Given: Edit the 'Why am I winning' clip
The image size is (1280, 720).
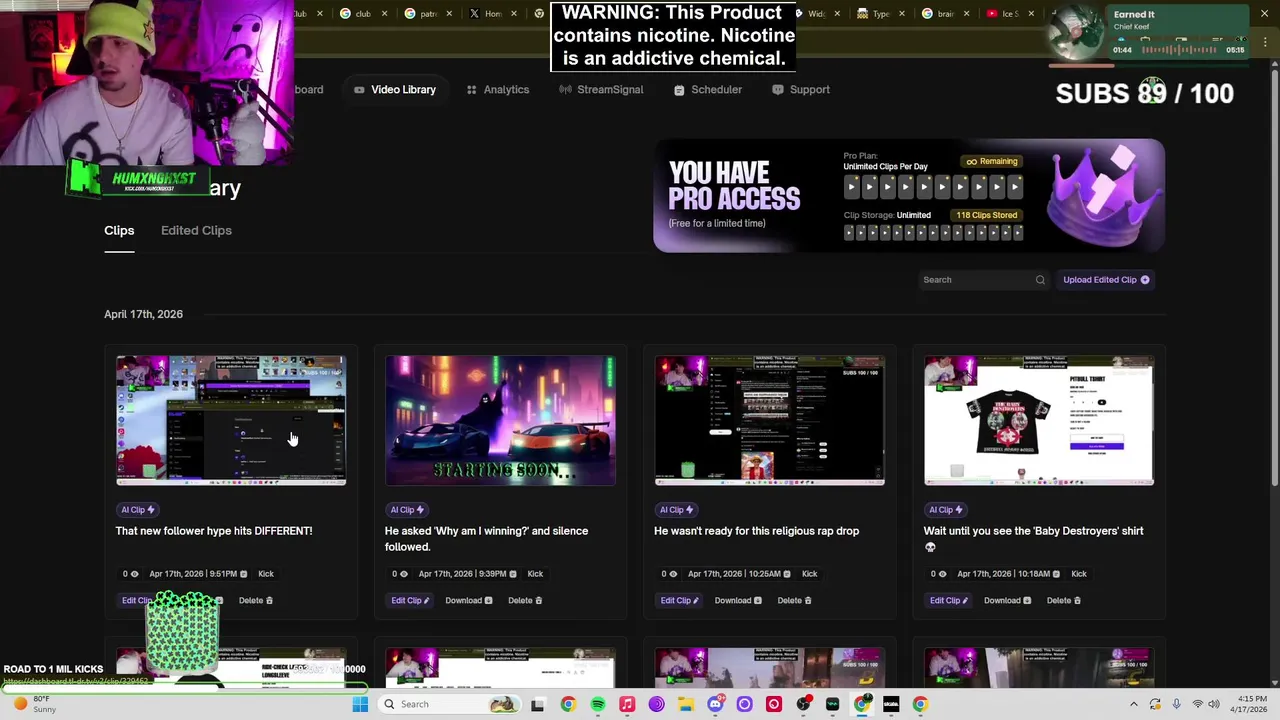Looking at the screenshot, I should (x=410, y=601).
